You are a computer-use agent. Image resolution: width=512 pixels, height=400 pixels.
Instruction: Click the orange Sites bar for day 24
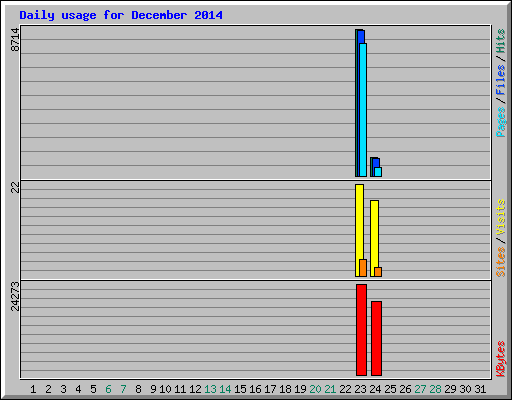tap(378, 272)
